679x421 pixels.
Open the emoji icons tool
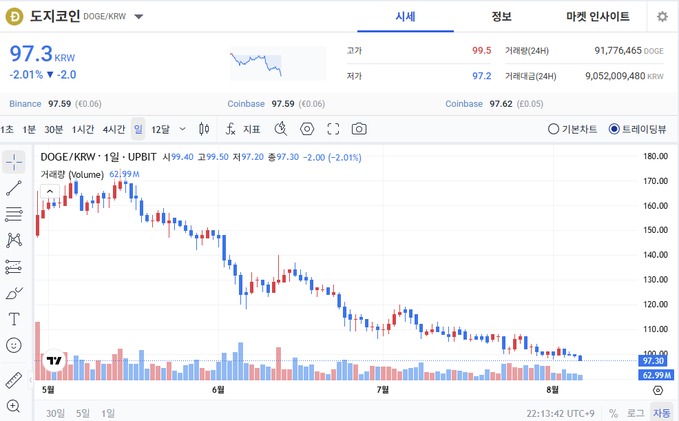pos(14,345)
